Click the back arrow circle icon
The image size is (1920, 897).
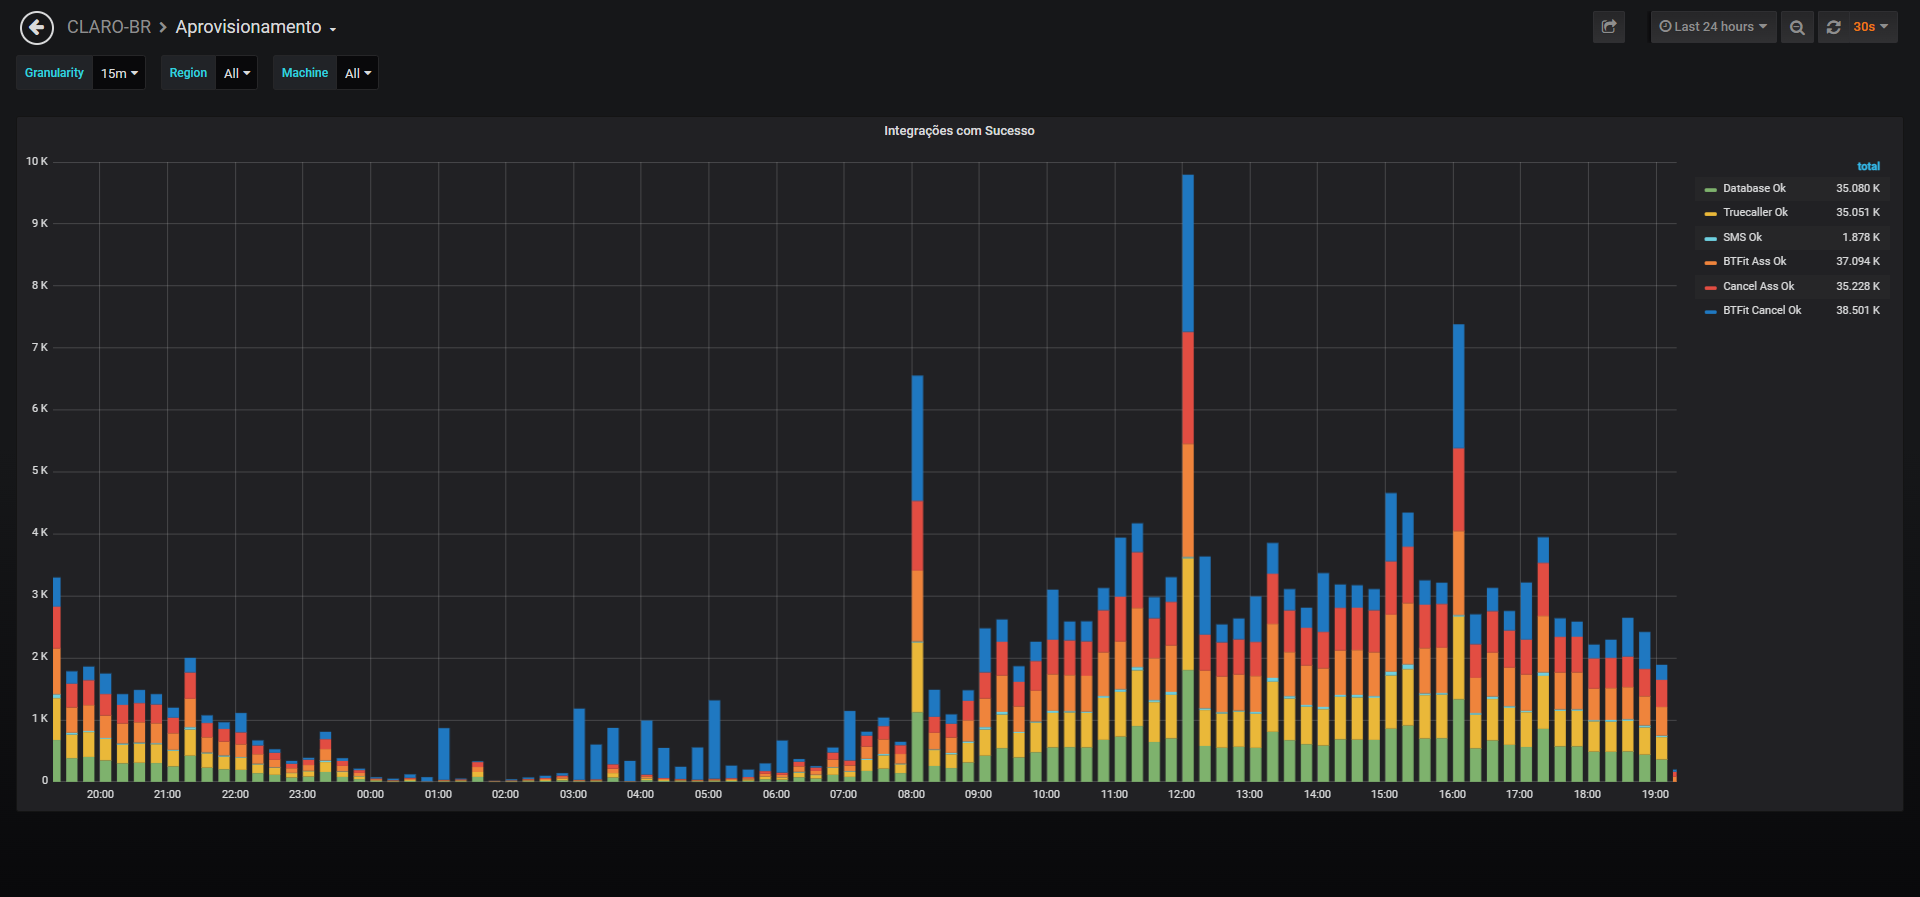point(37,28)
